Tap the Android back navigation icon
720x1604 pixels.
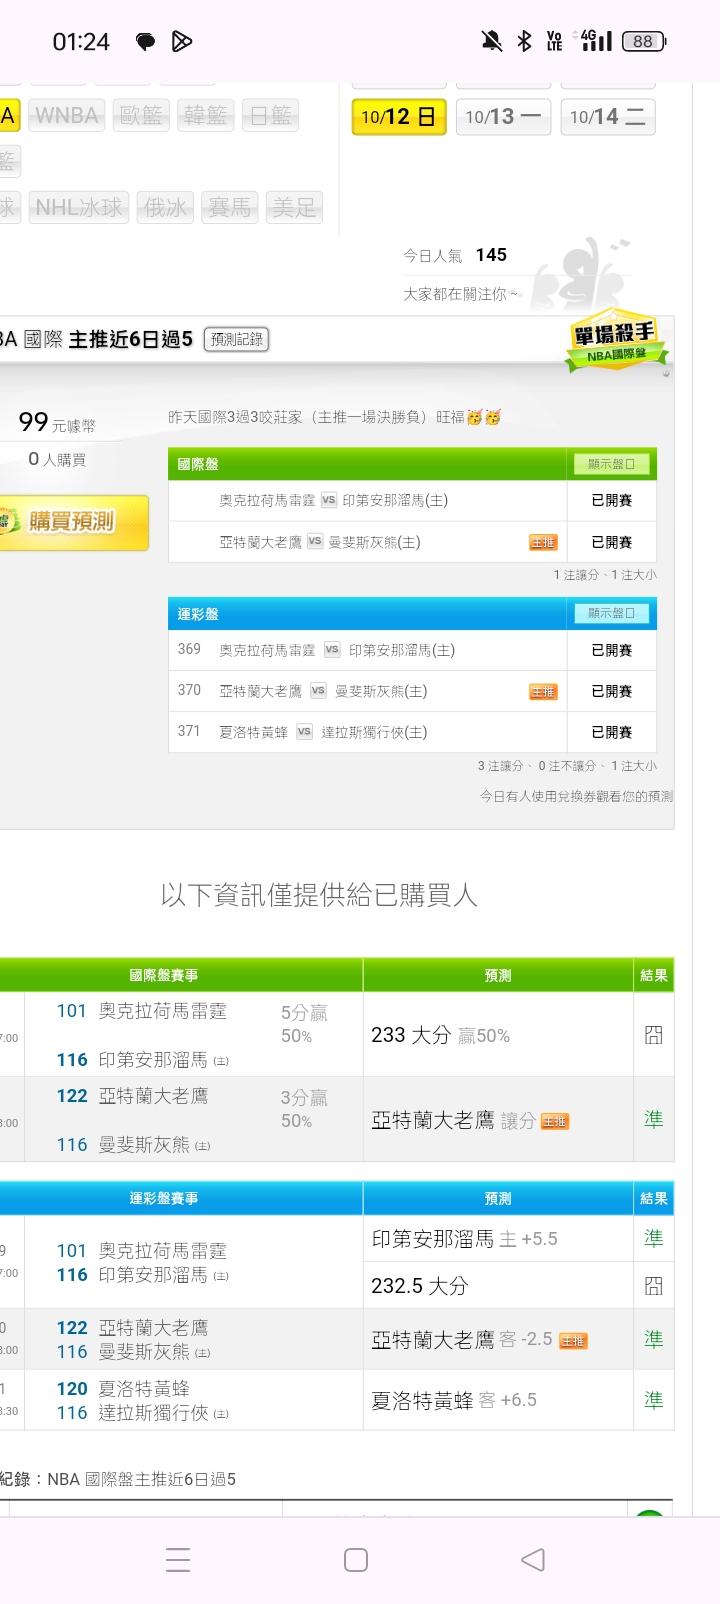click(x=534, y=1559)
